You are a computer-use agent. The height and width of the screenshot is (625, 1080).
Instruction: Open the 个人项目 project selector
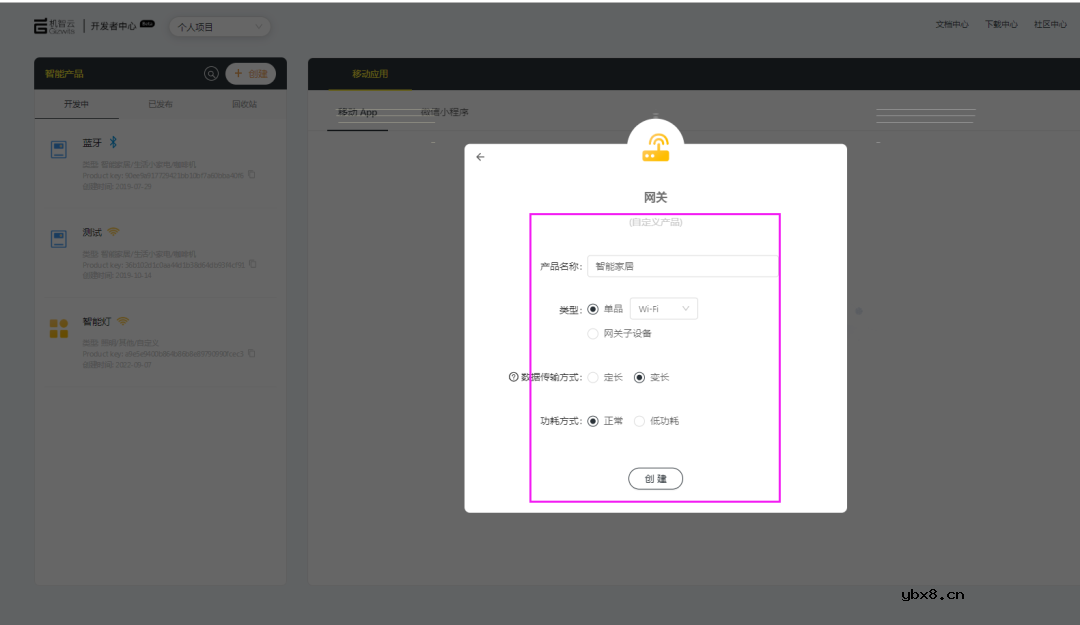(x=219, y=26)
